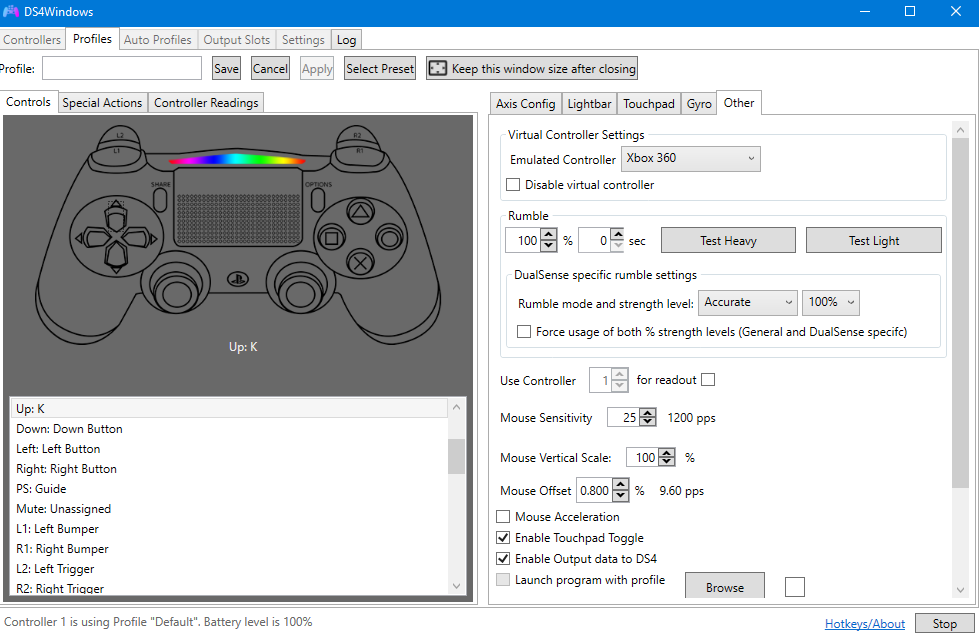Click the square button on the controller

pyautogui.click(x=329, y=238)
